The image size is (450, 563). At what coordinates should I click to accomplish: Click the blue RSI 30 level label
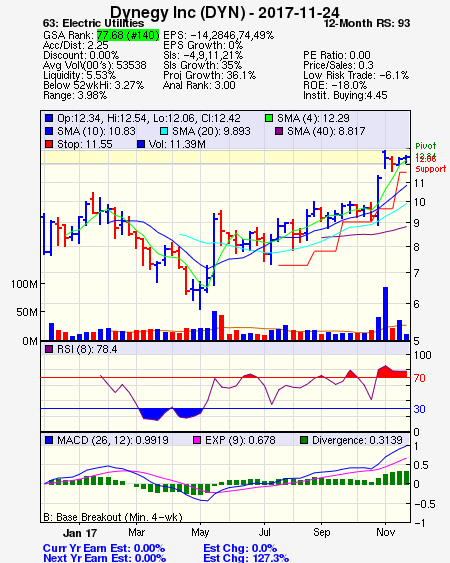[419, 409]
